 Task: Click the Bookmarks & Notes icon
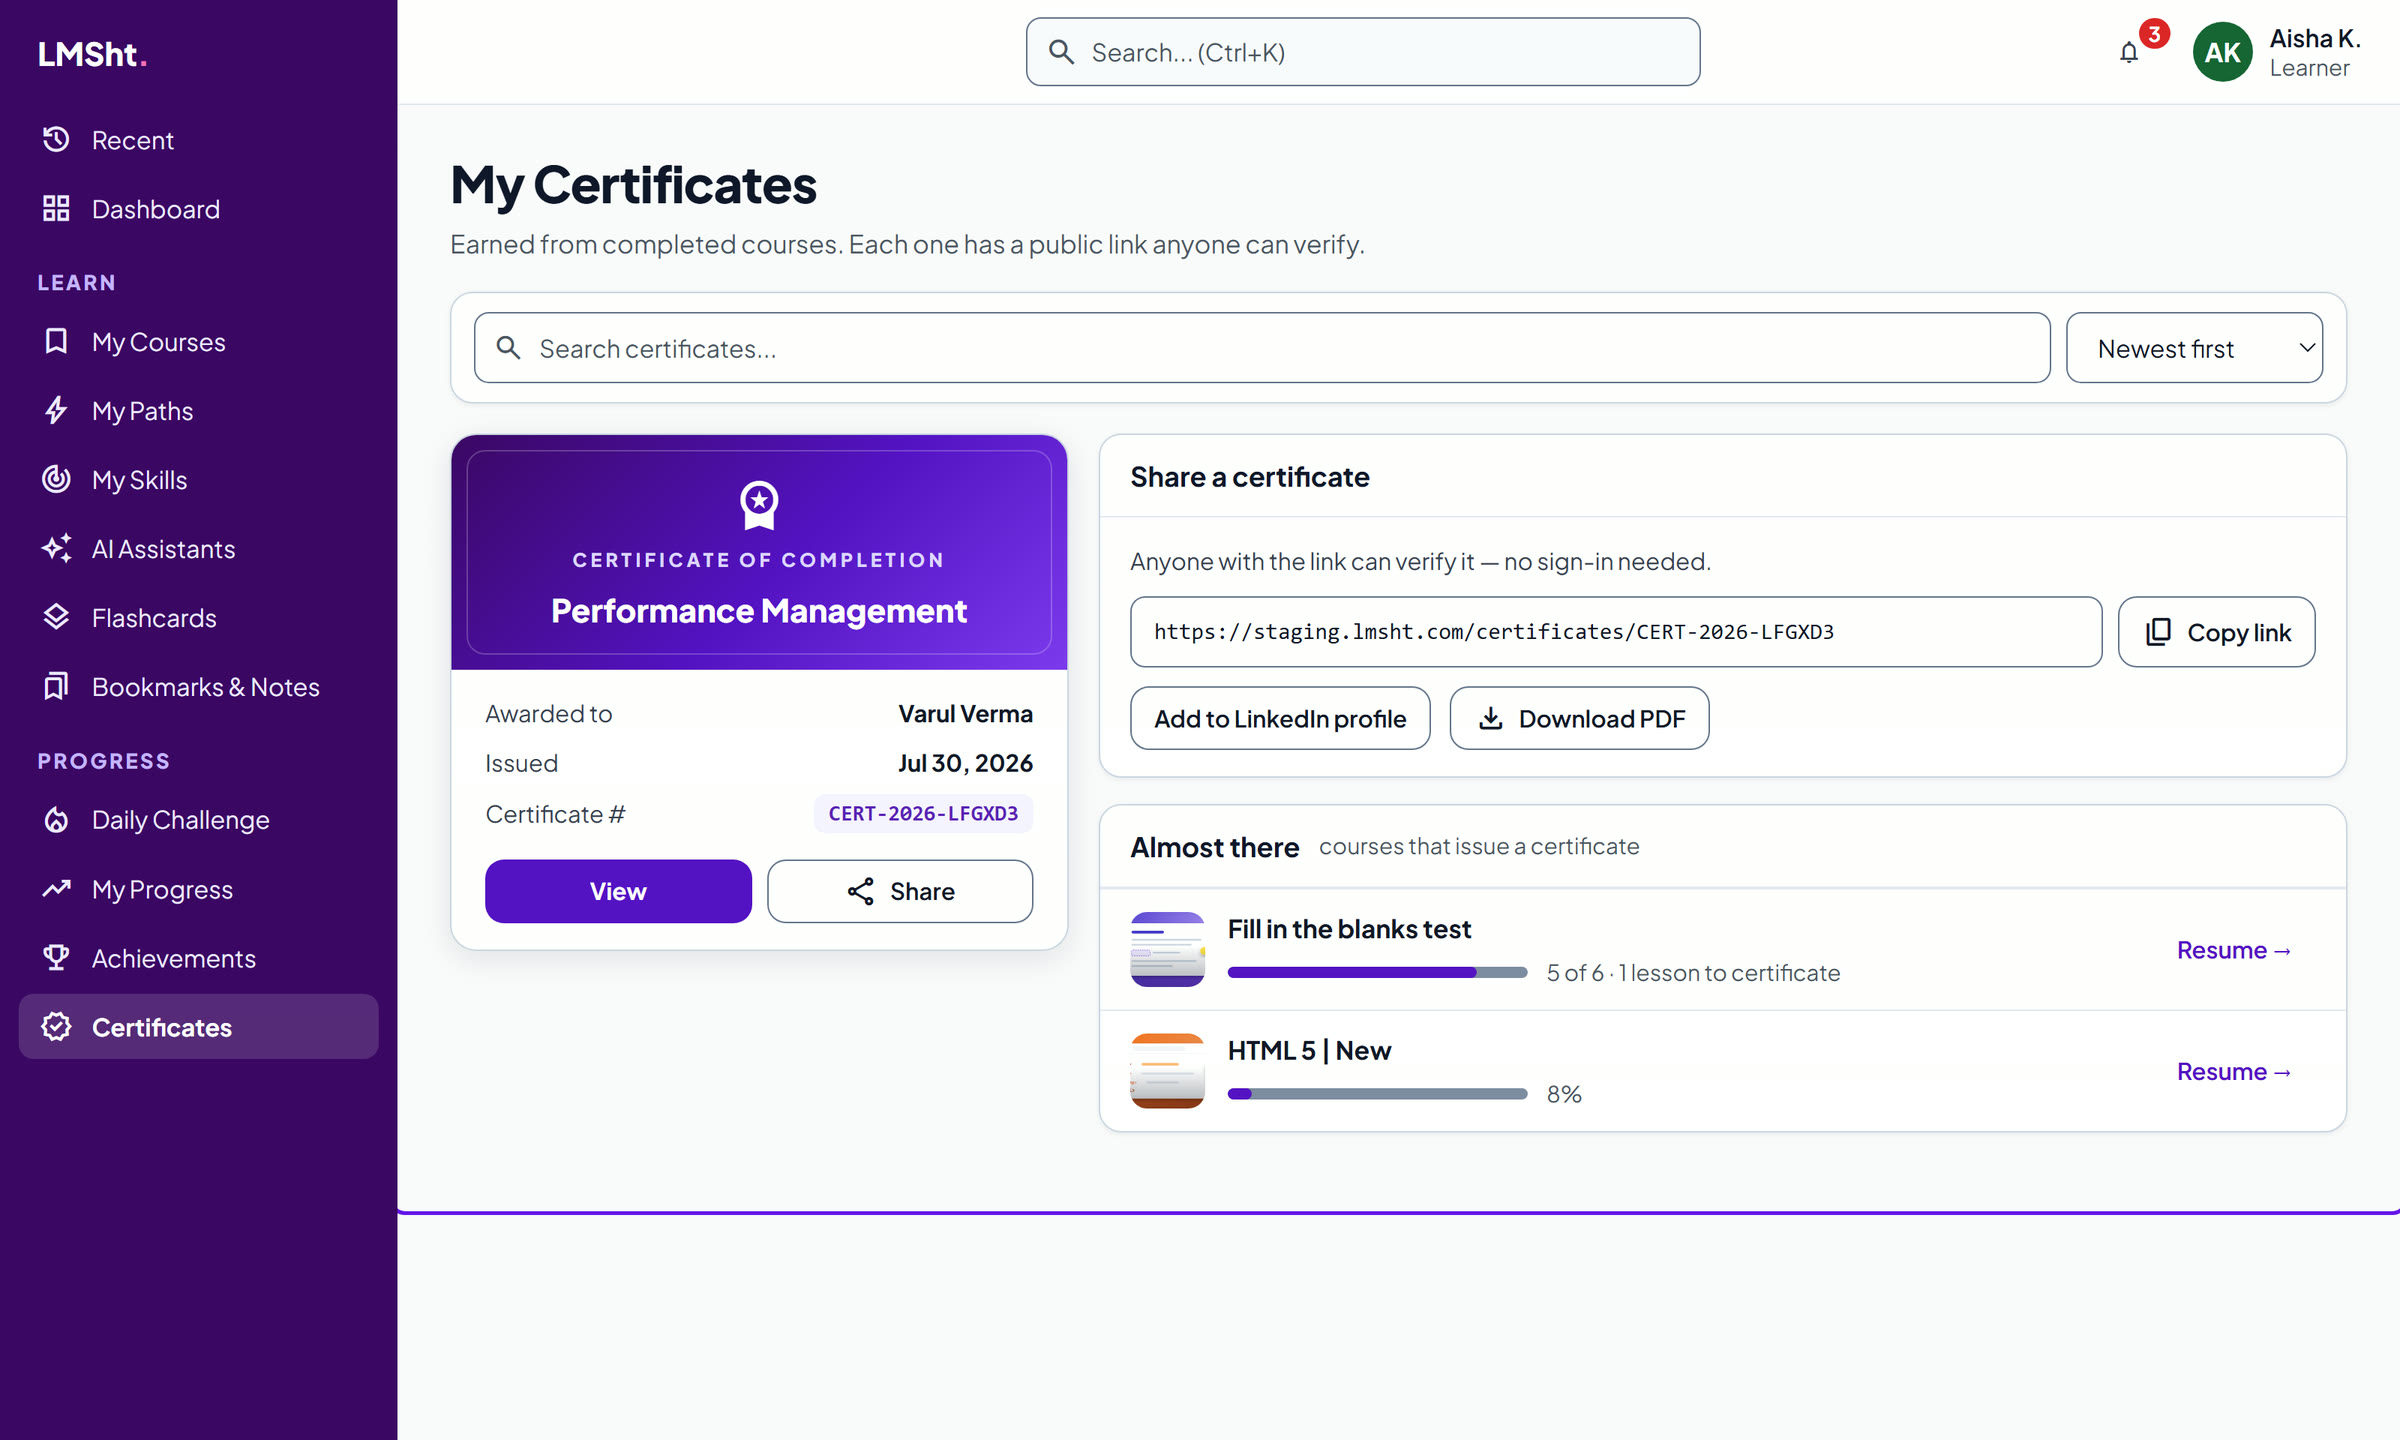coord(56,686)
